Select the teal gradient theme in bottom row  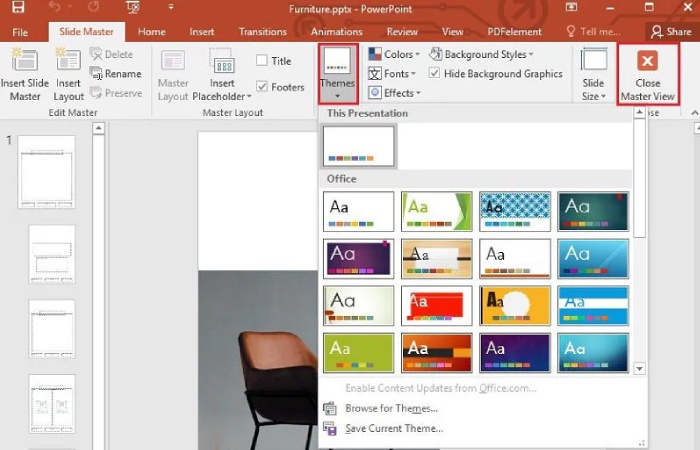pos(593,353)
